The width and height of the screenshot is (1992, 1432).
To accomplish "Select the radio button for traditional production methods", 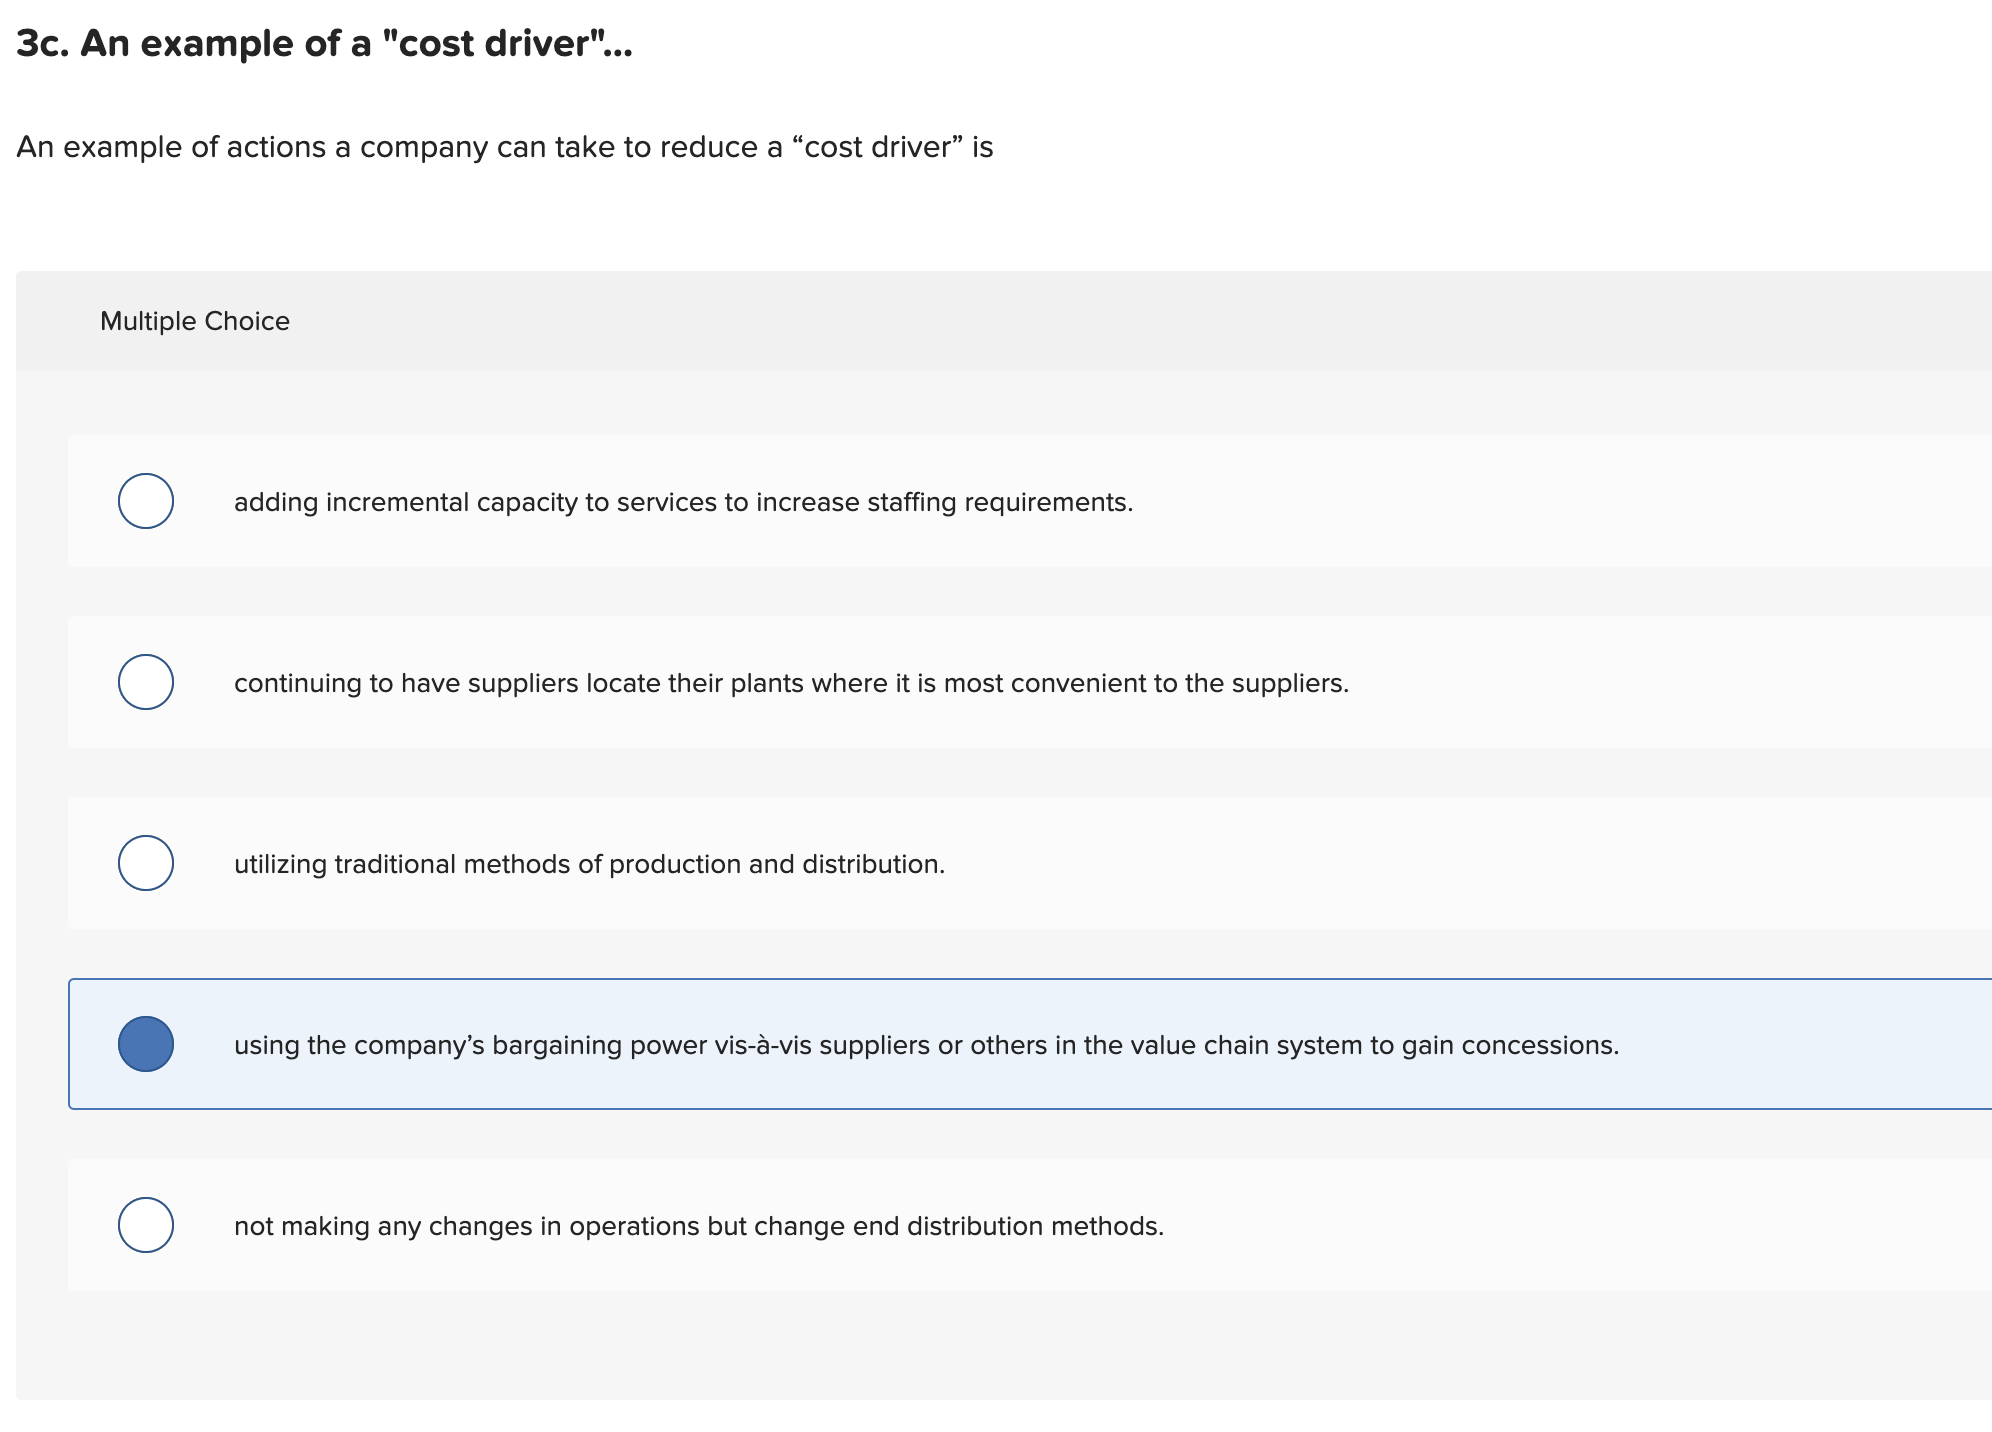I will (145, 863).
